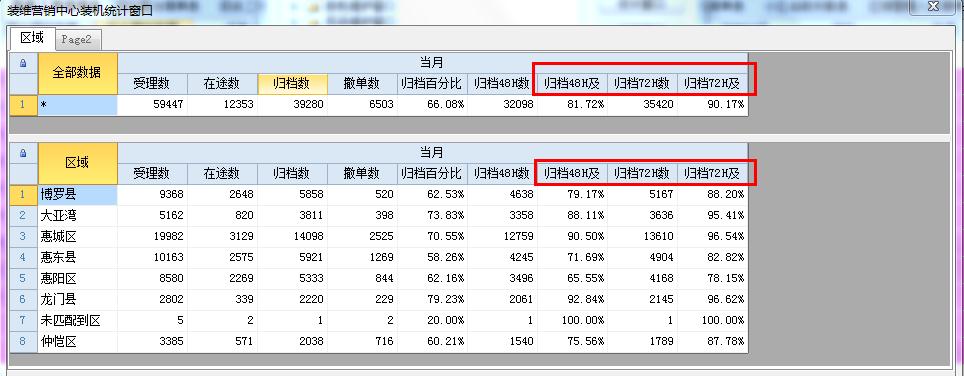Select row header 5 for 惠阳区
Viewport: 964px width, 376px height.
tap(23, 278)
